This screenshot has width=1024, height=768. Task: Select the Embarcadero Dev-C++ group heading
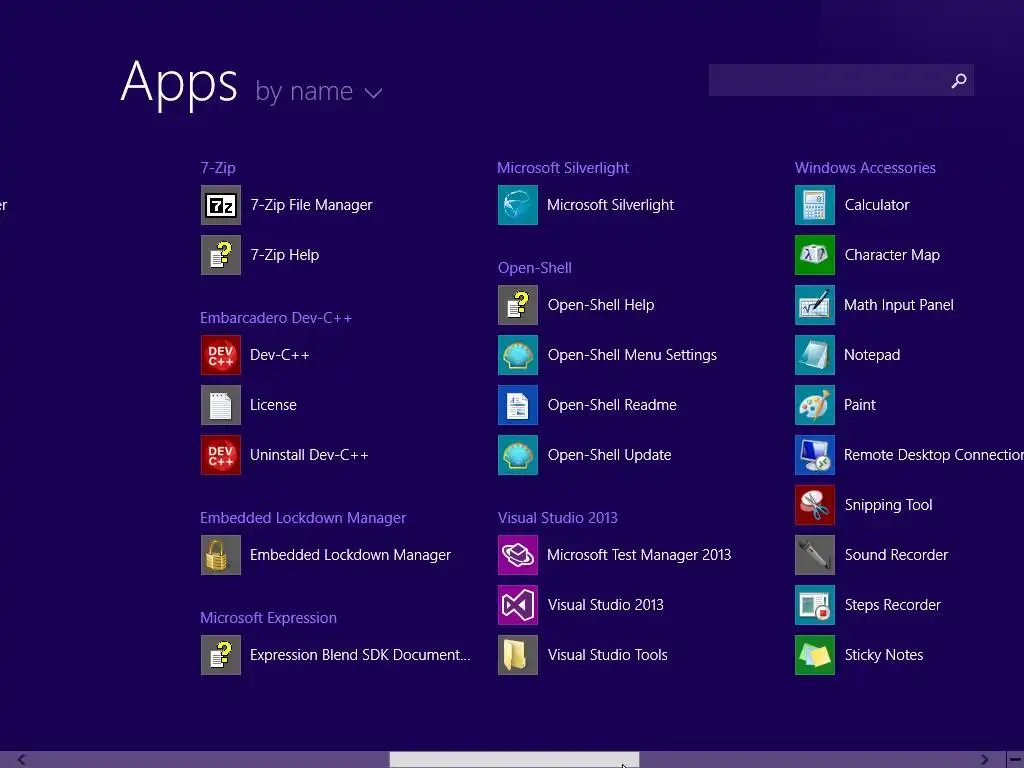coord(276,318)
